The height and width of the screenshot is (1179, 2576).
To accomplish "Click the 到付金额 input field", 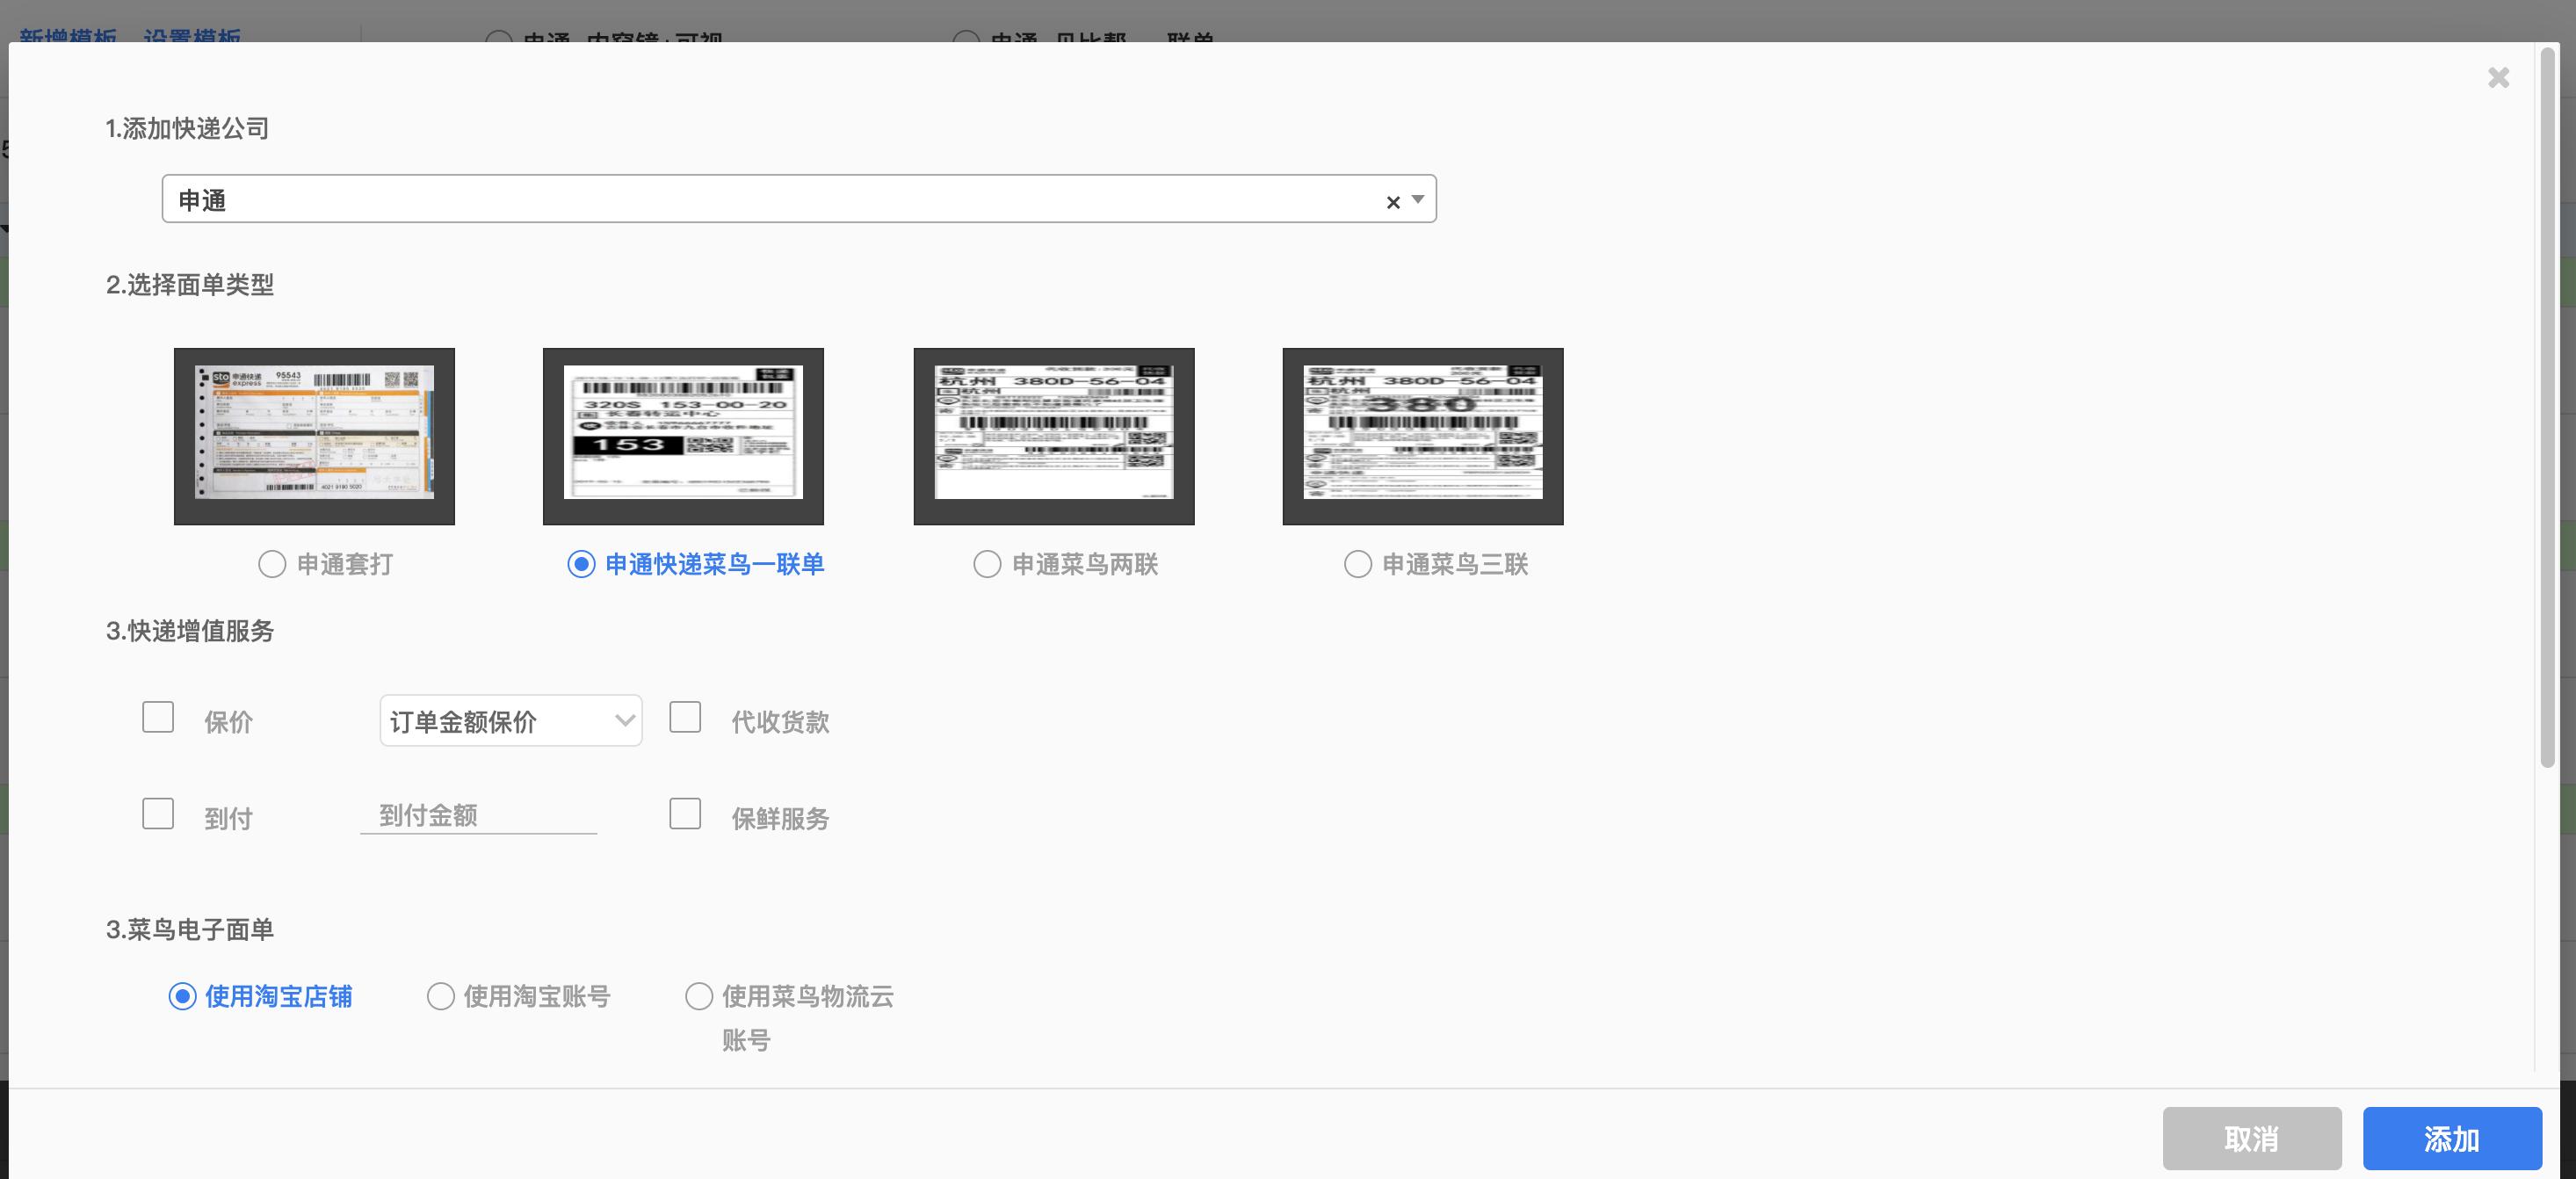I will click(478, 815).
